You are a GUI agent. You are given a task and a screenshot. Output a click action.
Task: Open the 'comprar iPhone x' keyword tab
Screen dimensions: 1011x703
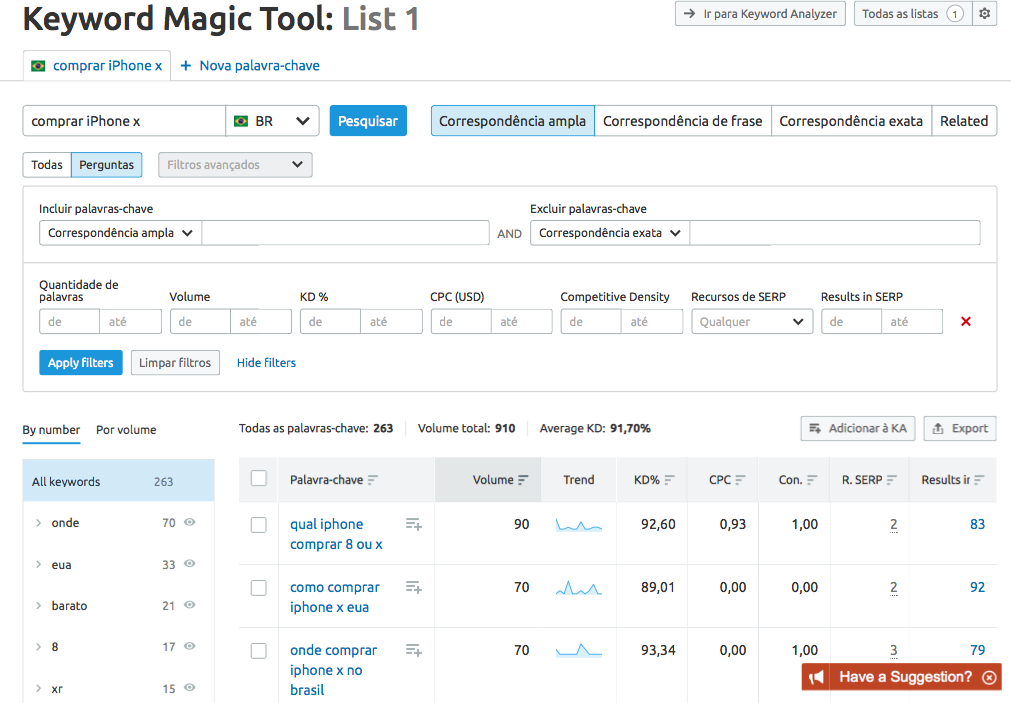tap(97, 66)
